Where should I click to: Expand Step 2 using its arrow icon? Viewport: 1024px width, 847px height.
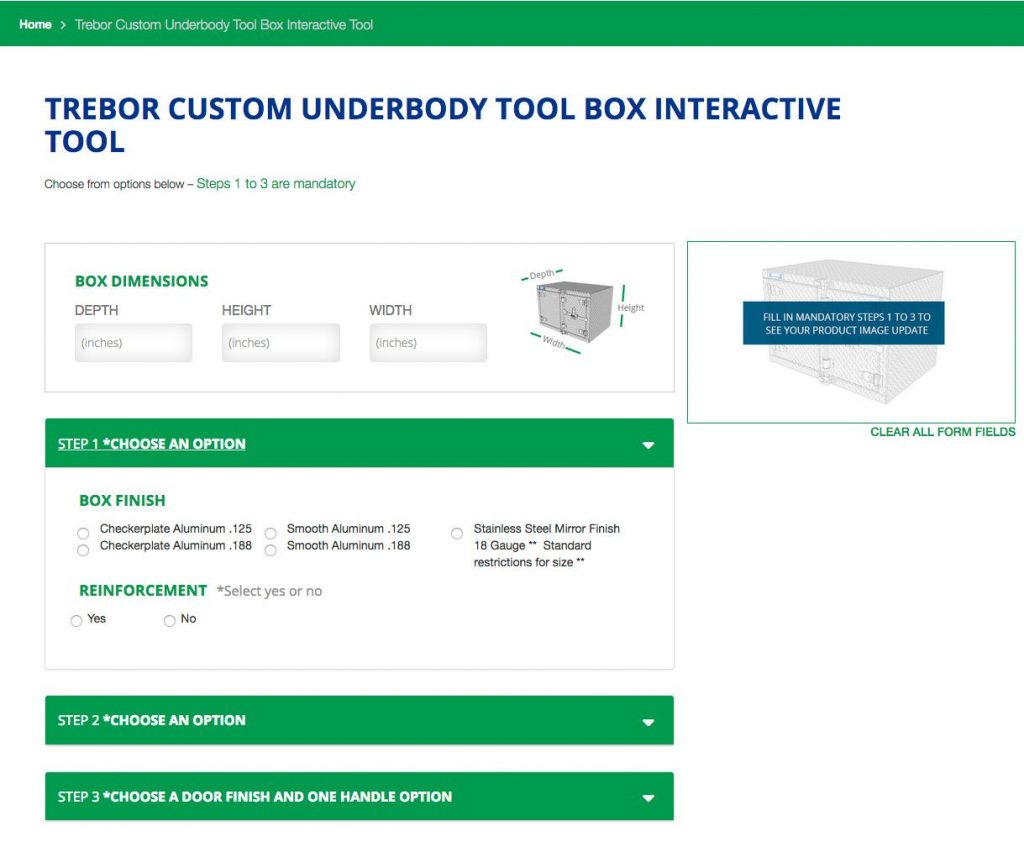[648, 722]
